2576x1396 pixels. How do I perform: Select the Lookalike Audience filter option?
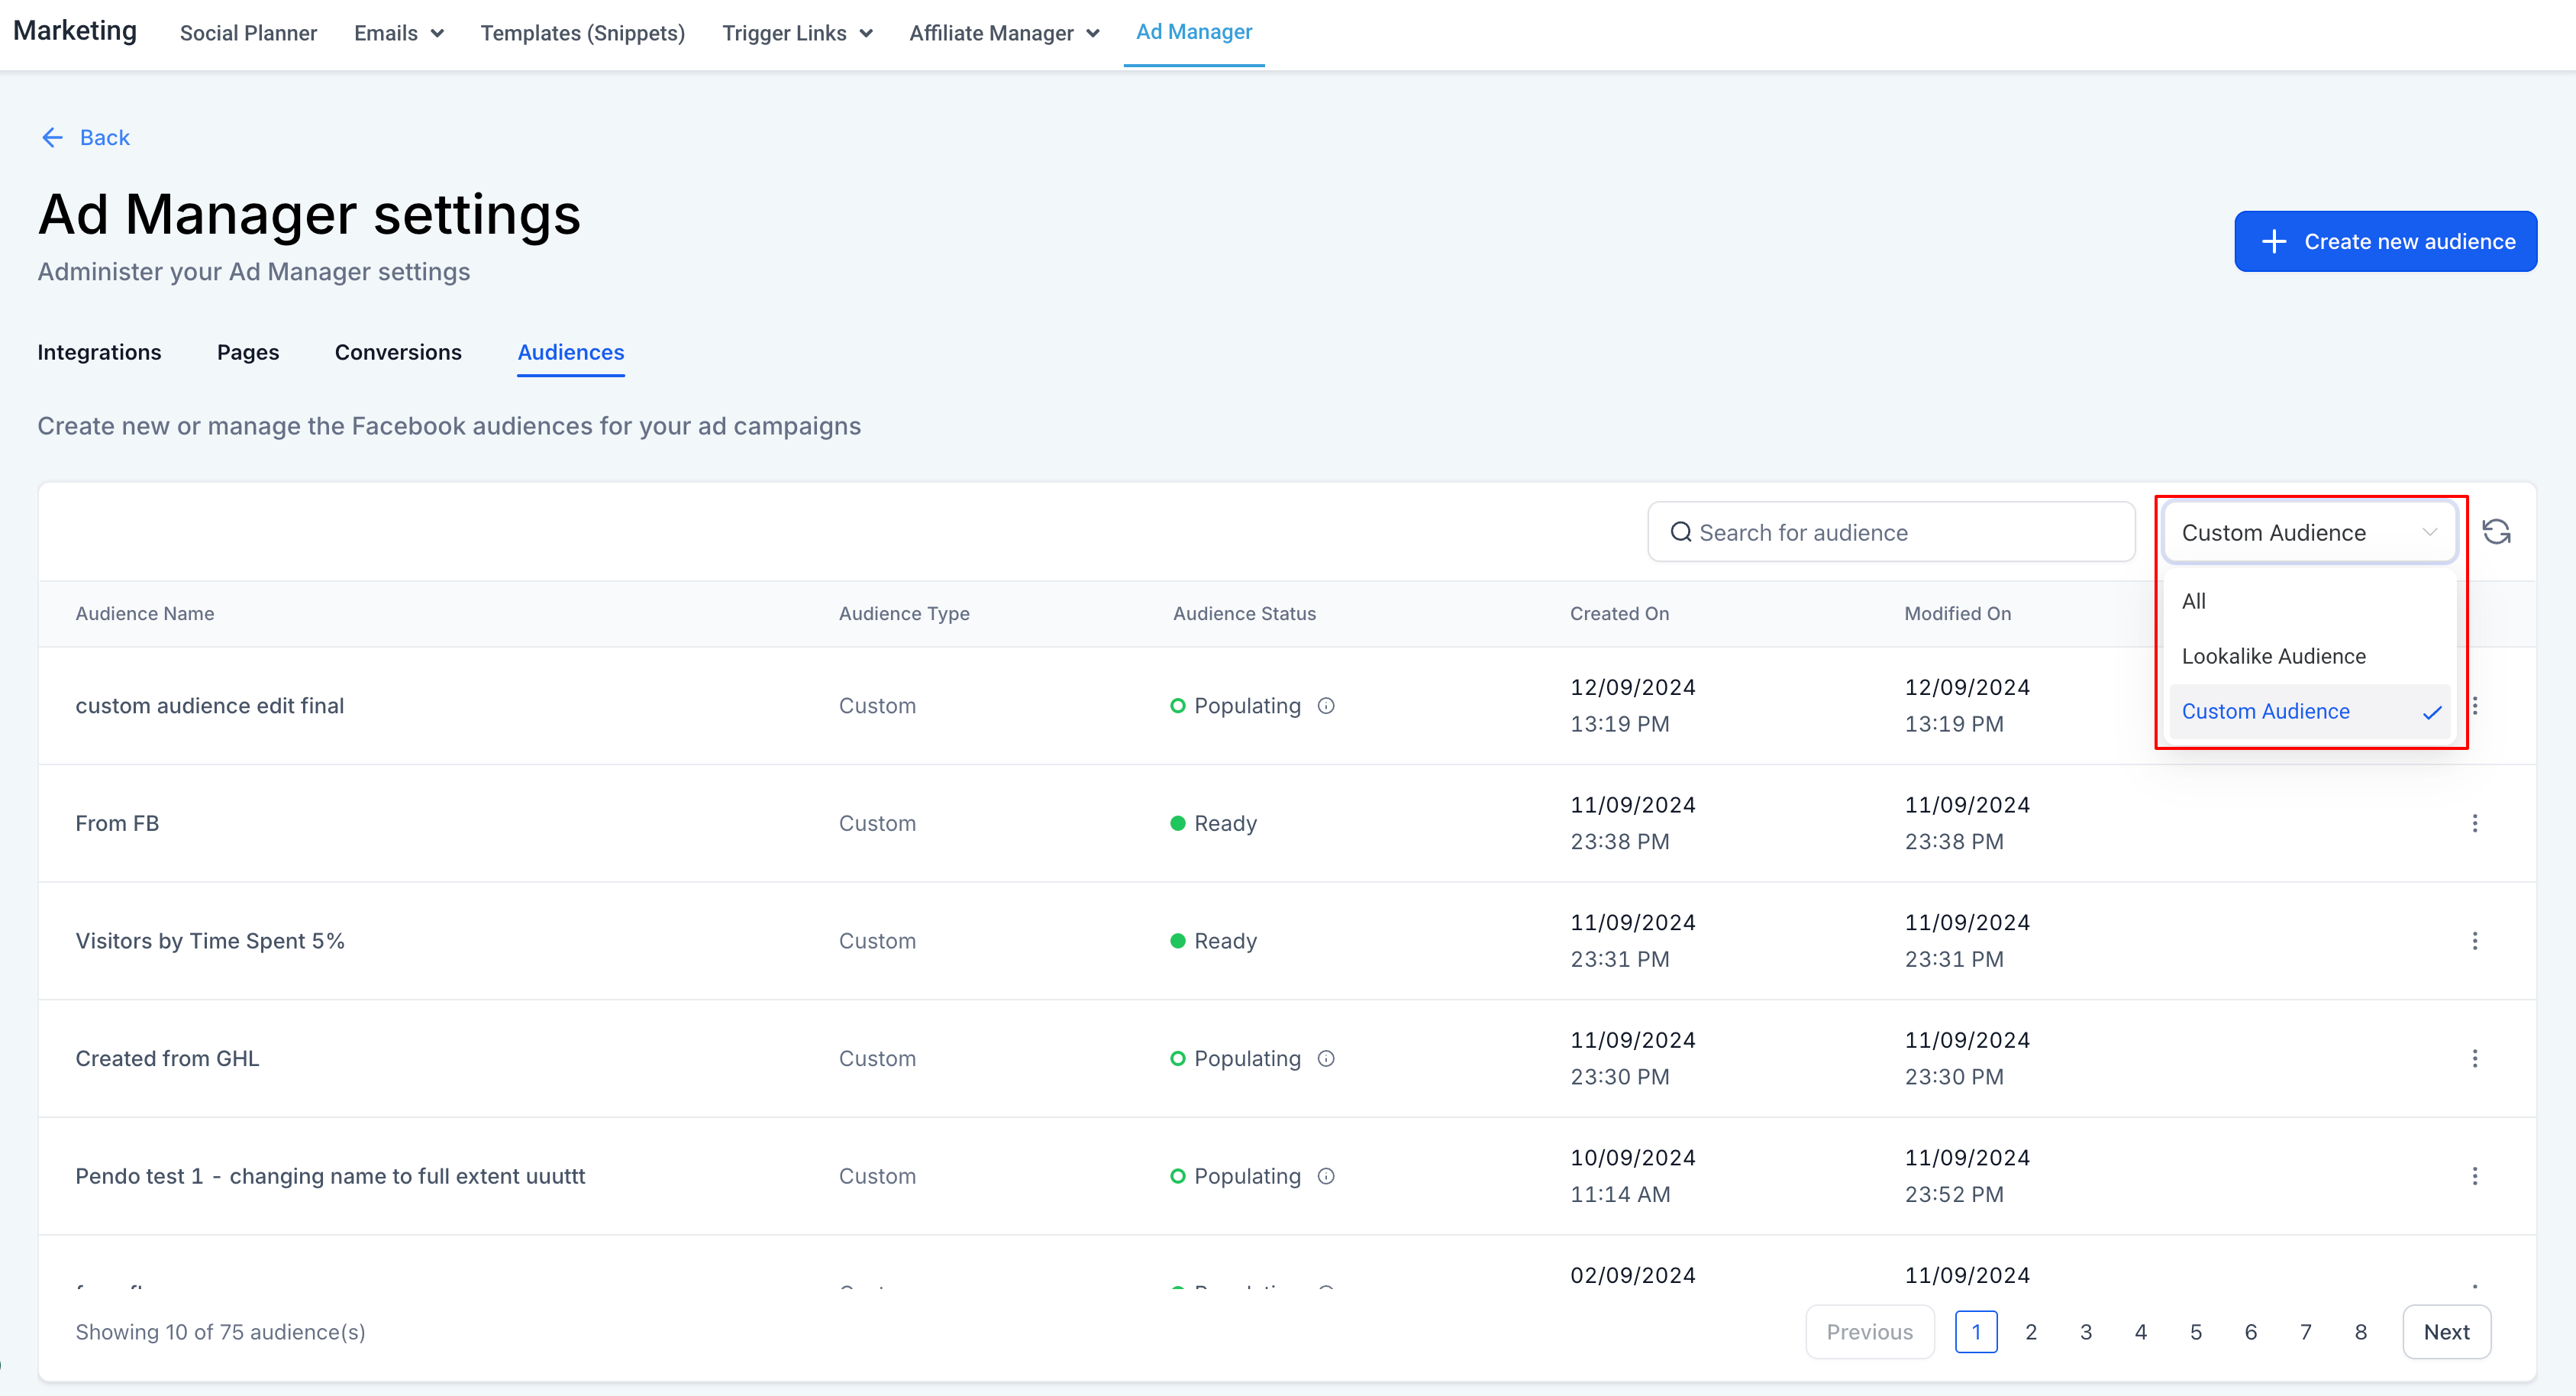tap(2273, 656)
